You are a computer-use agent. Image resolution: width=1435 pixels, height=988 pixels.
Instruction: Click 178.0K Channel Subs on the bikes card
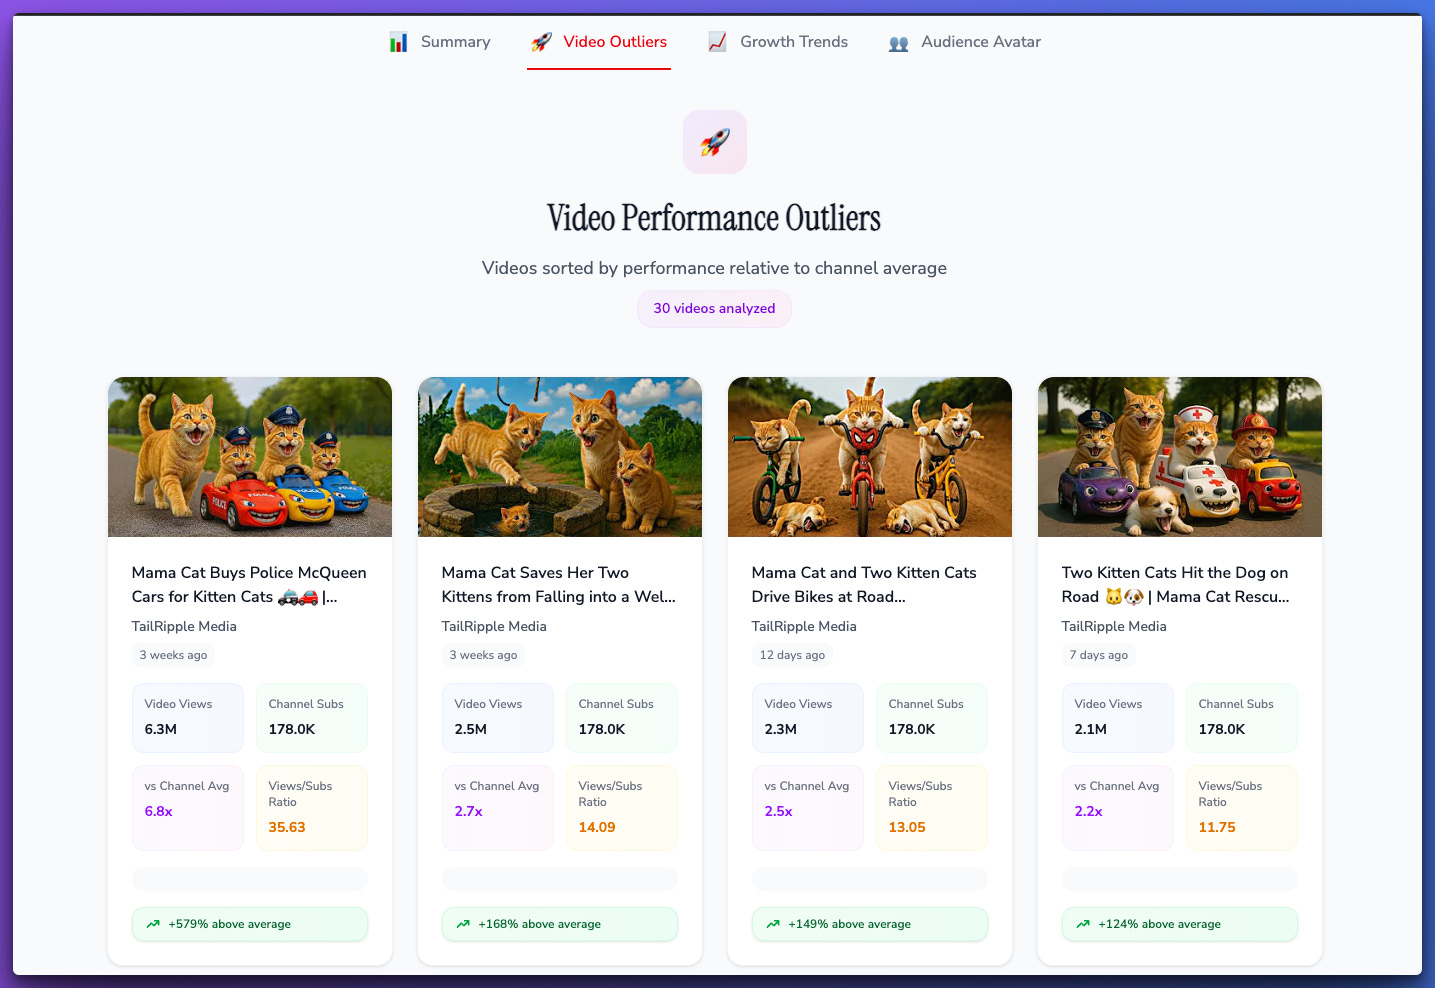click(x=932, y=718)
